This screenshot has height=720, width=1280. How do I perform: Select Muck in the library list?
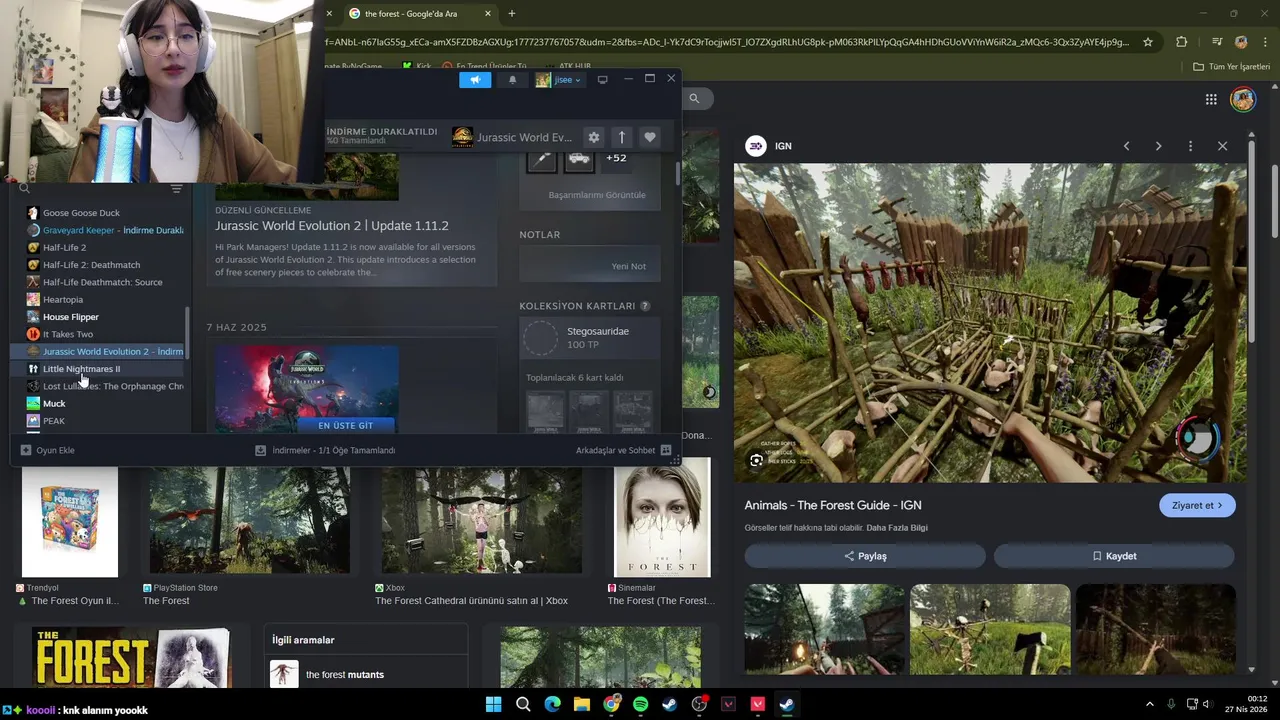pos(97,404)
